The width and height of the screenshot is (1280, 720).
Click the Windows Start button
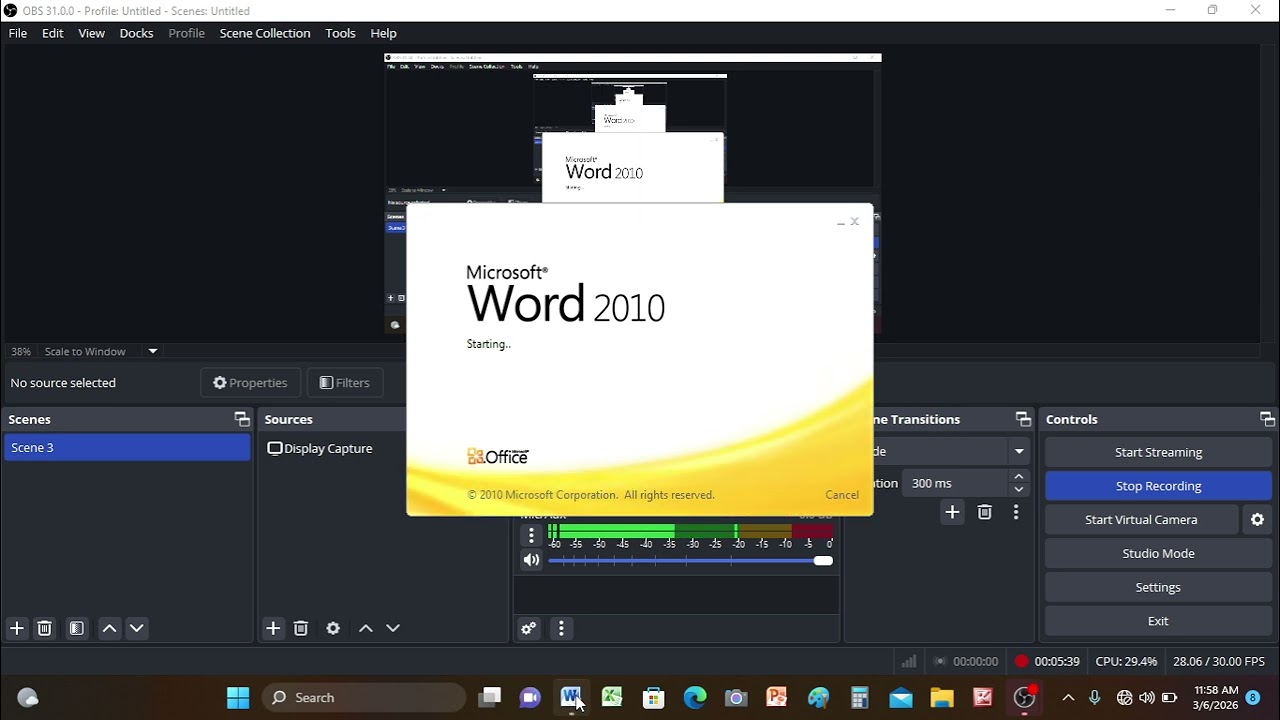pos(238,698)
